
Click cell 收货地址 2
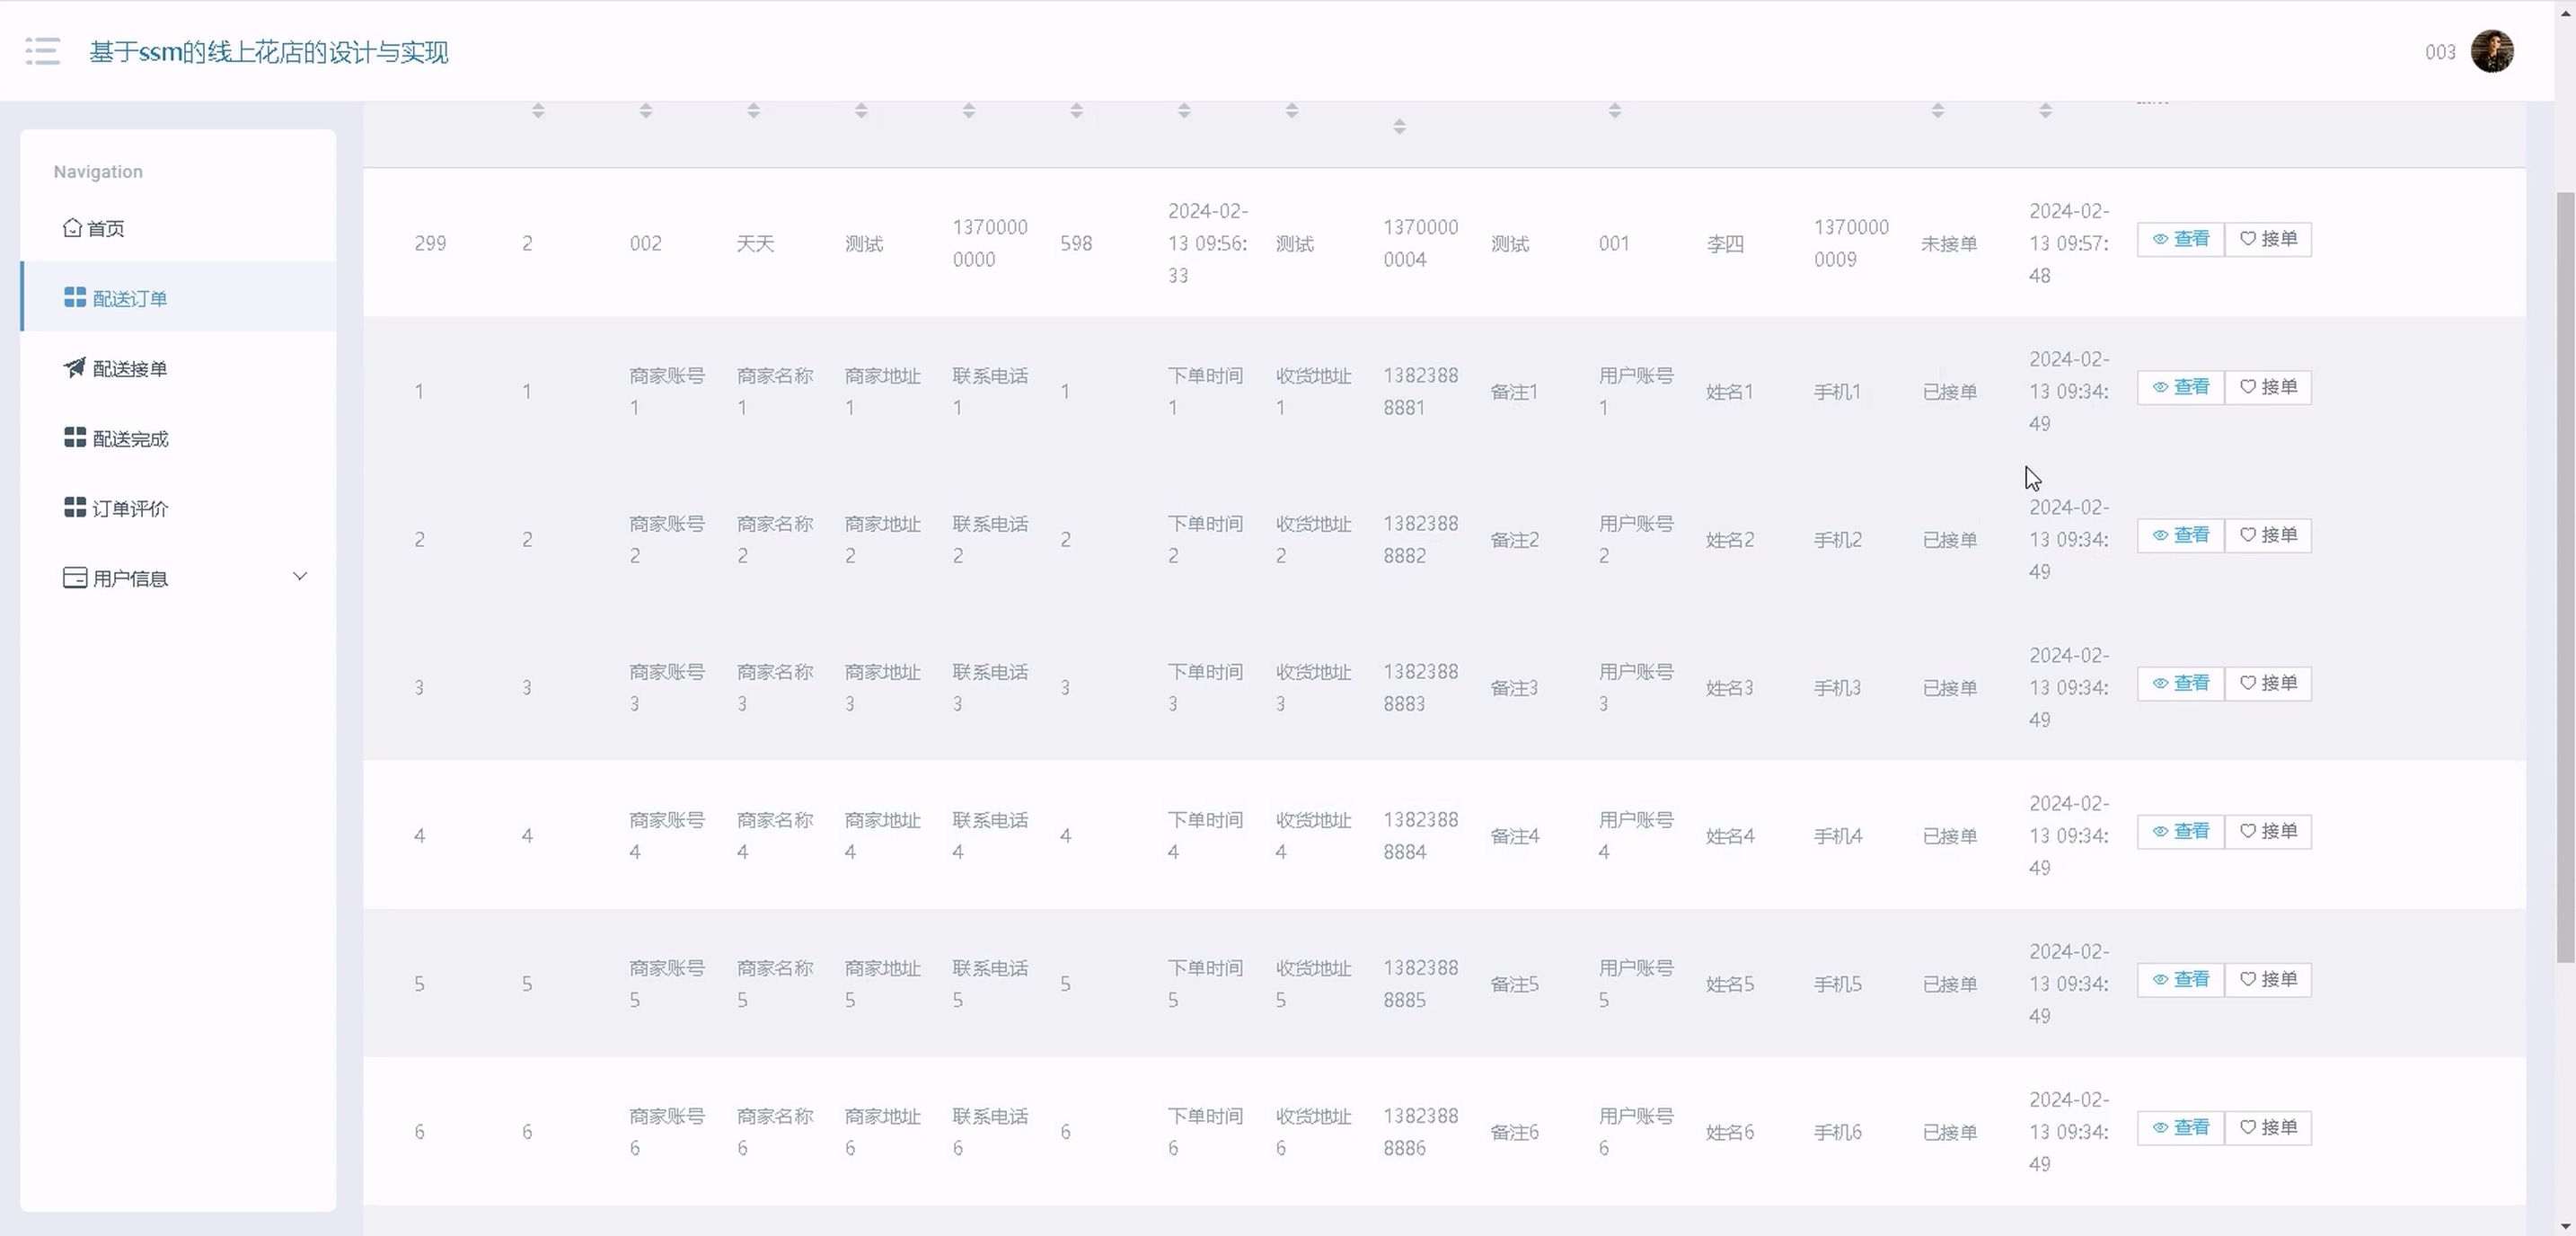(x=1313, y=540)
